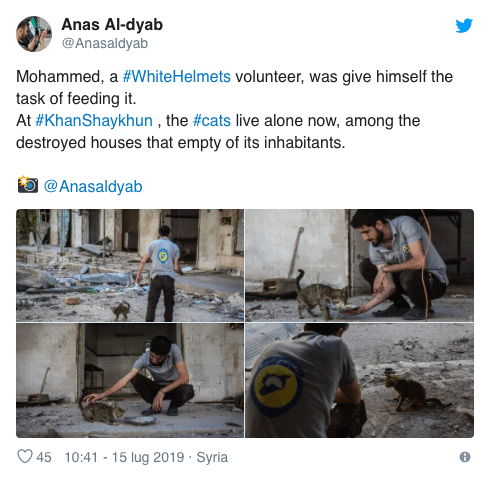The height and width of the screenshot is (477, 492).
Task: Click the camera emoji icon
Action: (28, 185)
